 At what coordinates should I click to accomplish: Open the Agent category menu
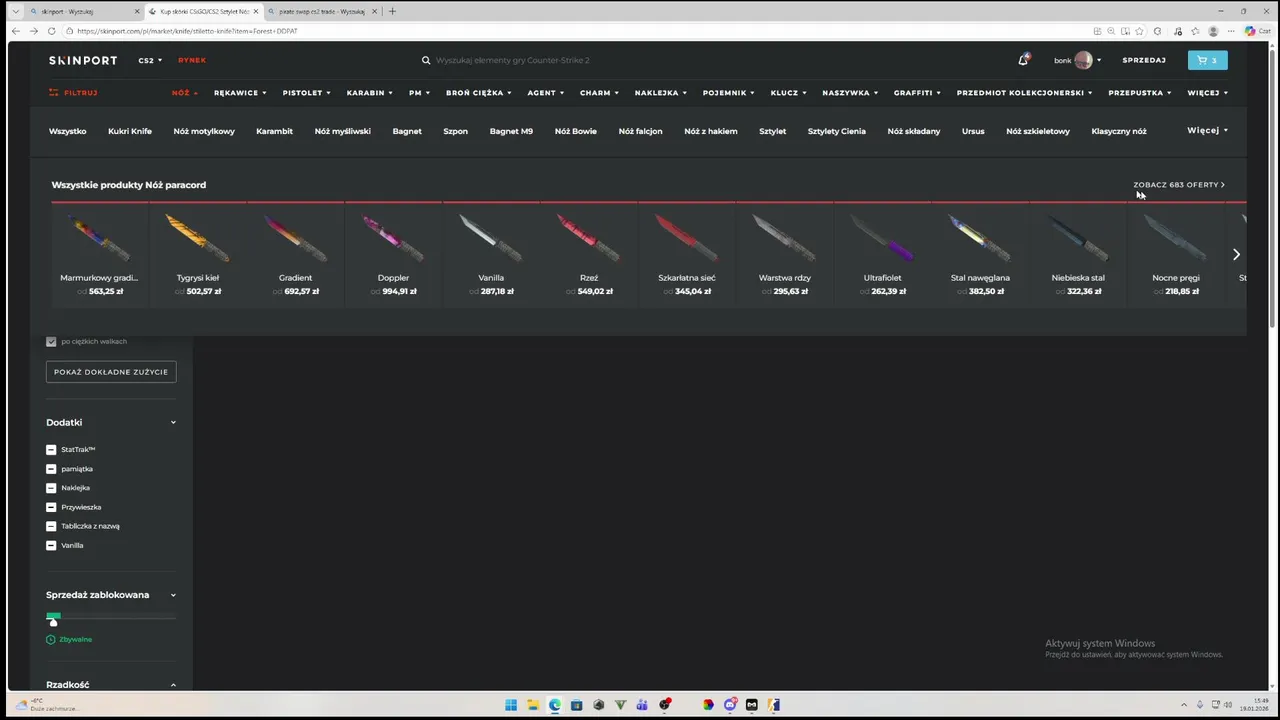(545, 92)
